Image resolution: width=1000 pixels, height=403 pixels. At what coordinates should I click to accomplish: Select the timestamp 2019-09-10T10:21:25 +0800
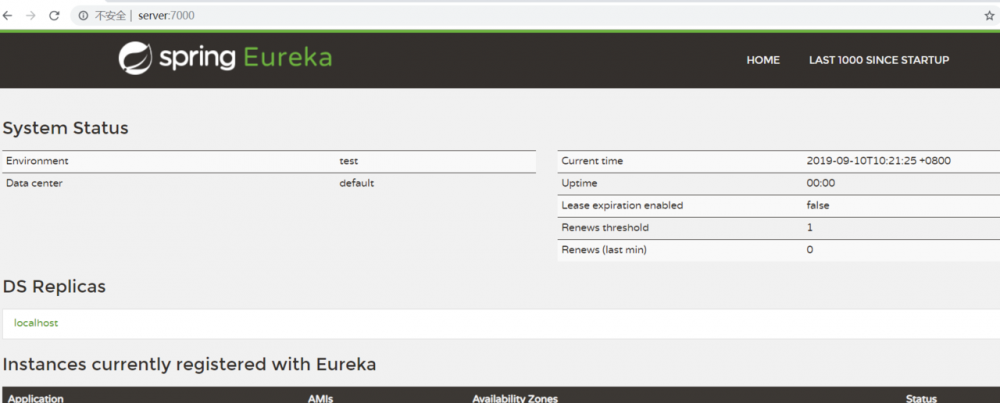pos(878,161)
